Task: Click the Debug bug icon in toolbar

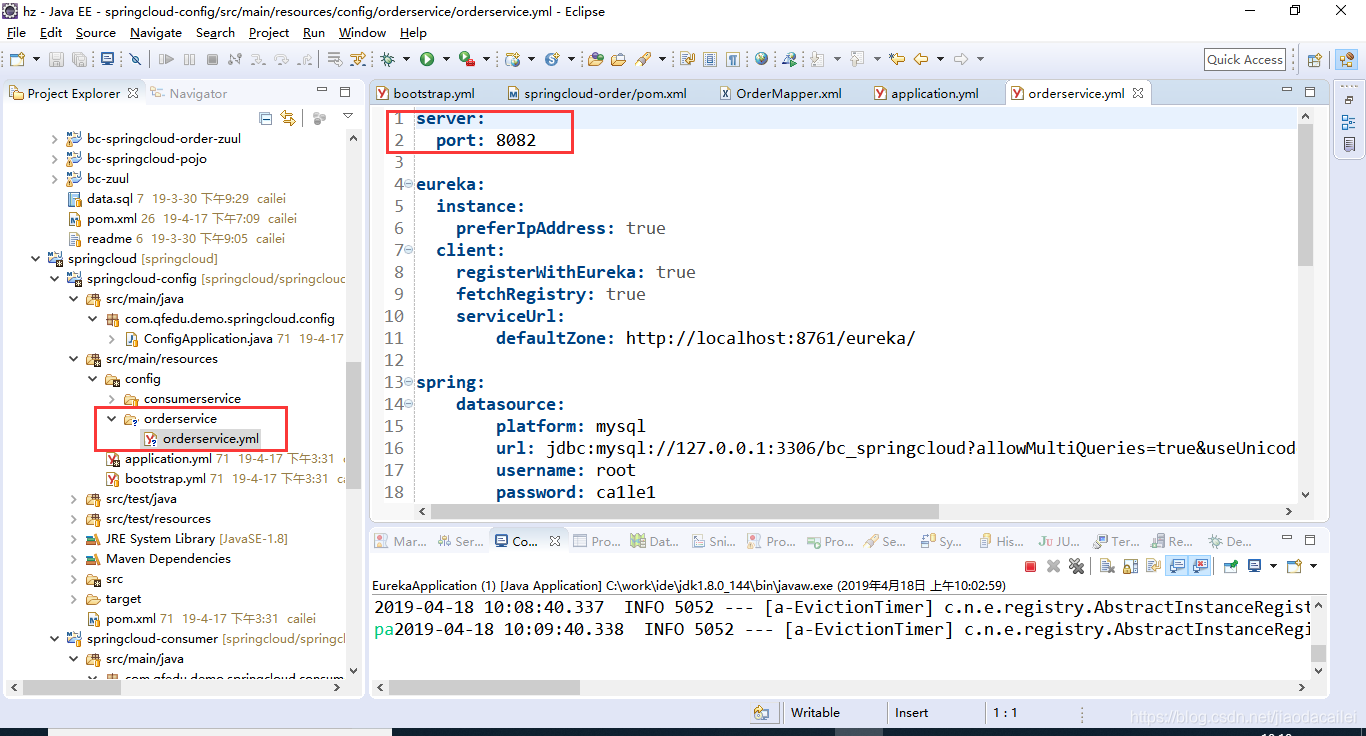Action: pos(387,60)
